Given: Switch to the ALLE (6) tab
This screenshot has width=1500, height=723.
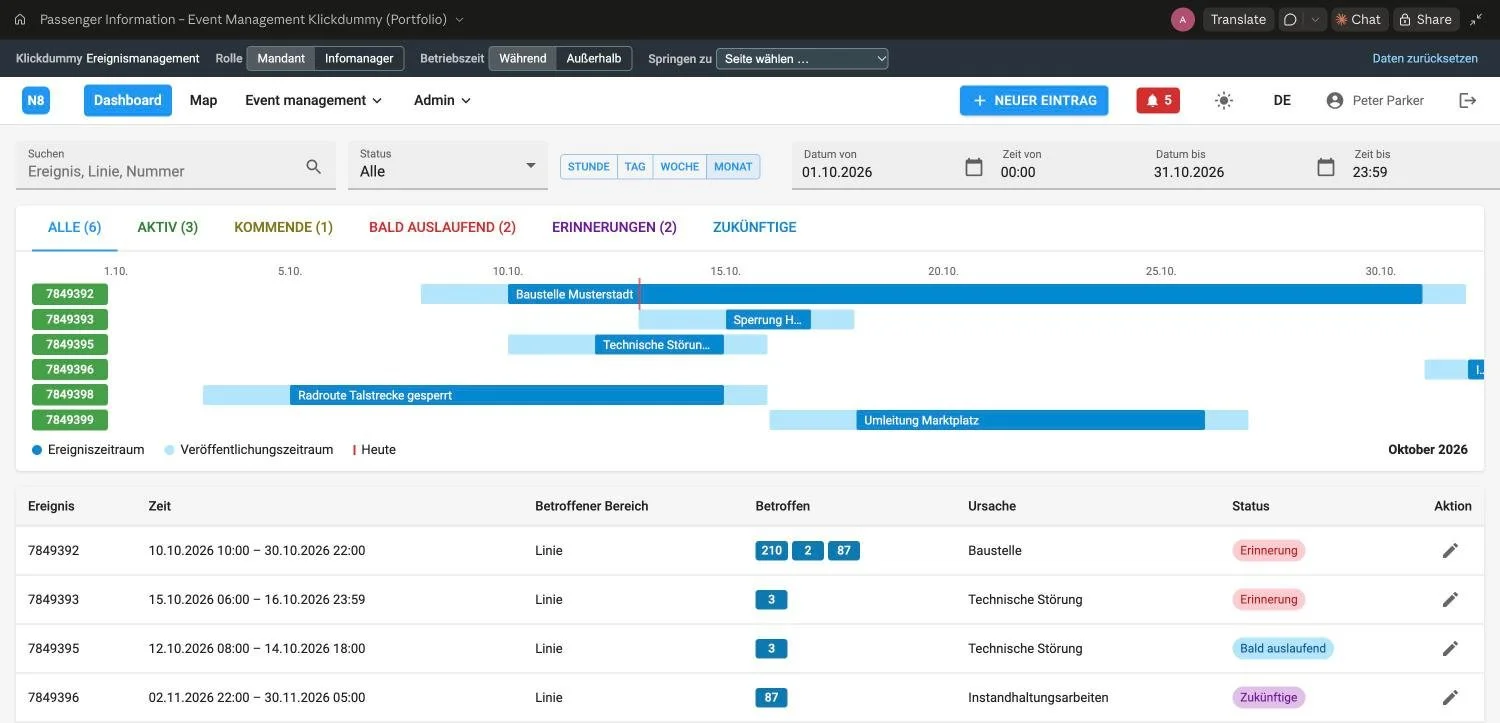Looking at the screenshot, I should point(75,227).
